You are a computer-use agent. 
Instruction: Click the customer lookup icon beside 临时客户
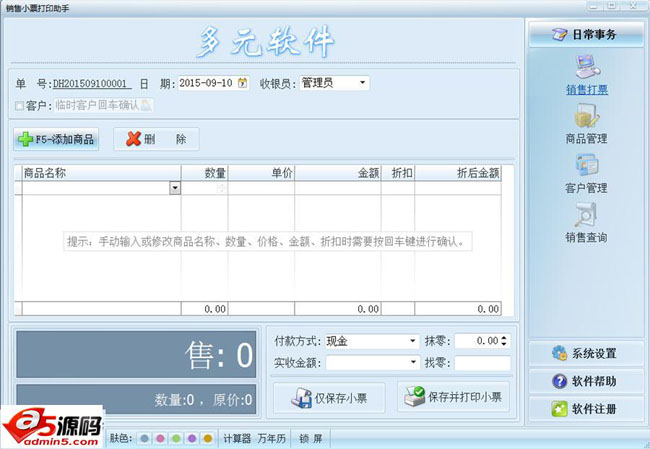click(x=146, y=105)
